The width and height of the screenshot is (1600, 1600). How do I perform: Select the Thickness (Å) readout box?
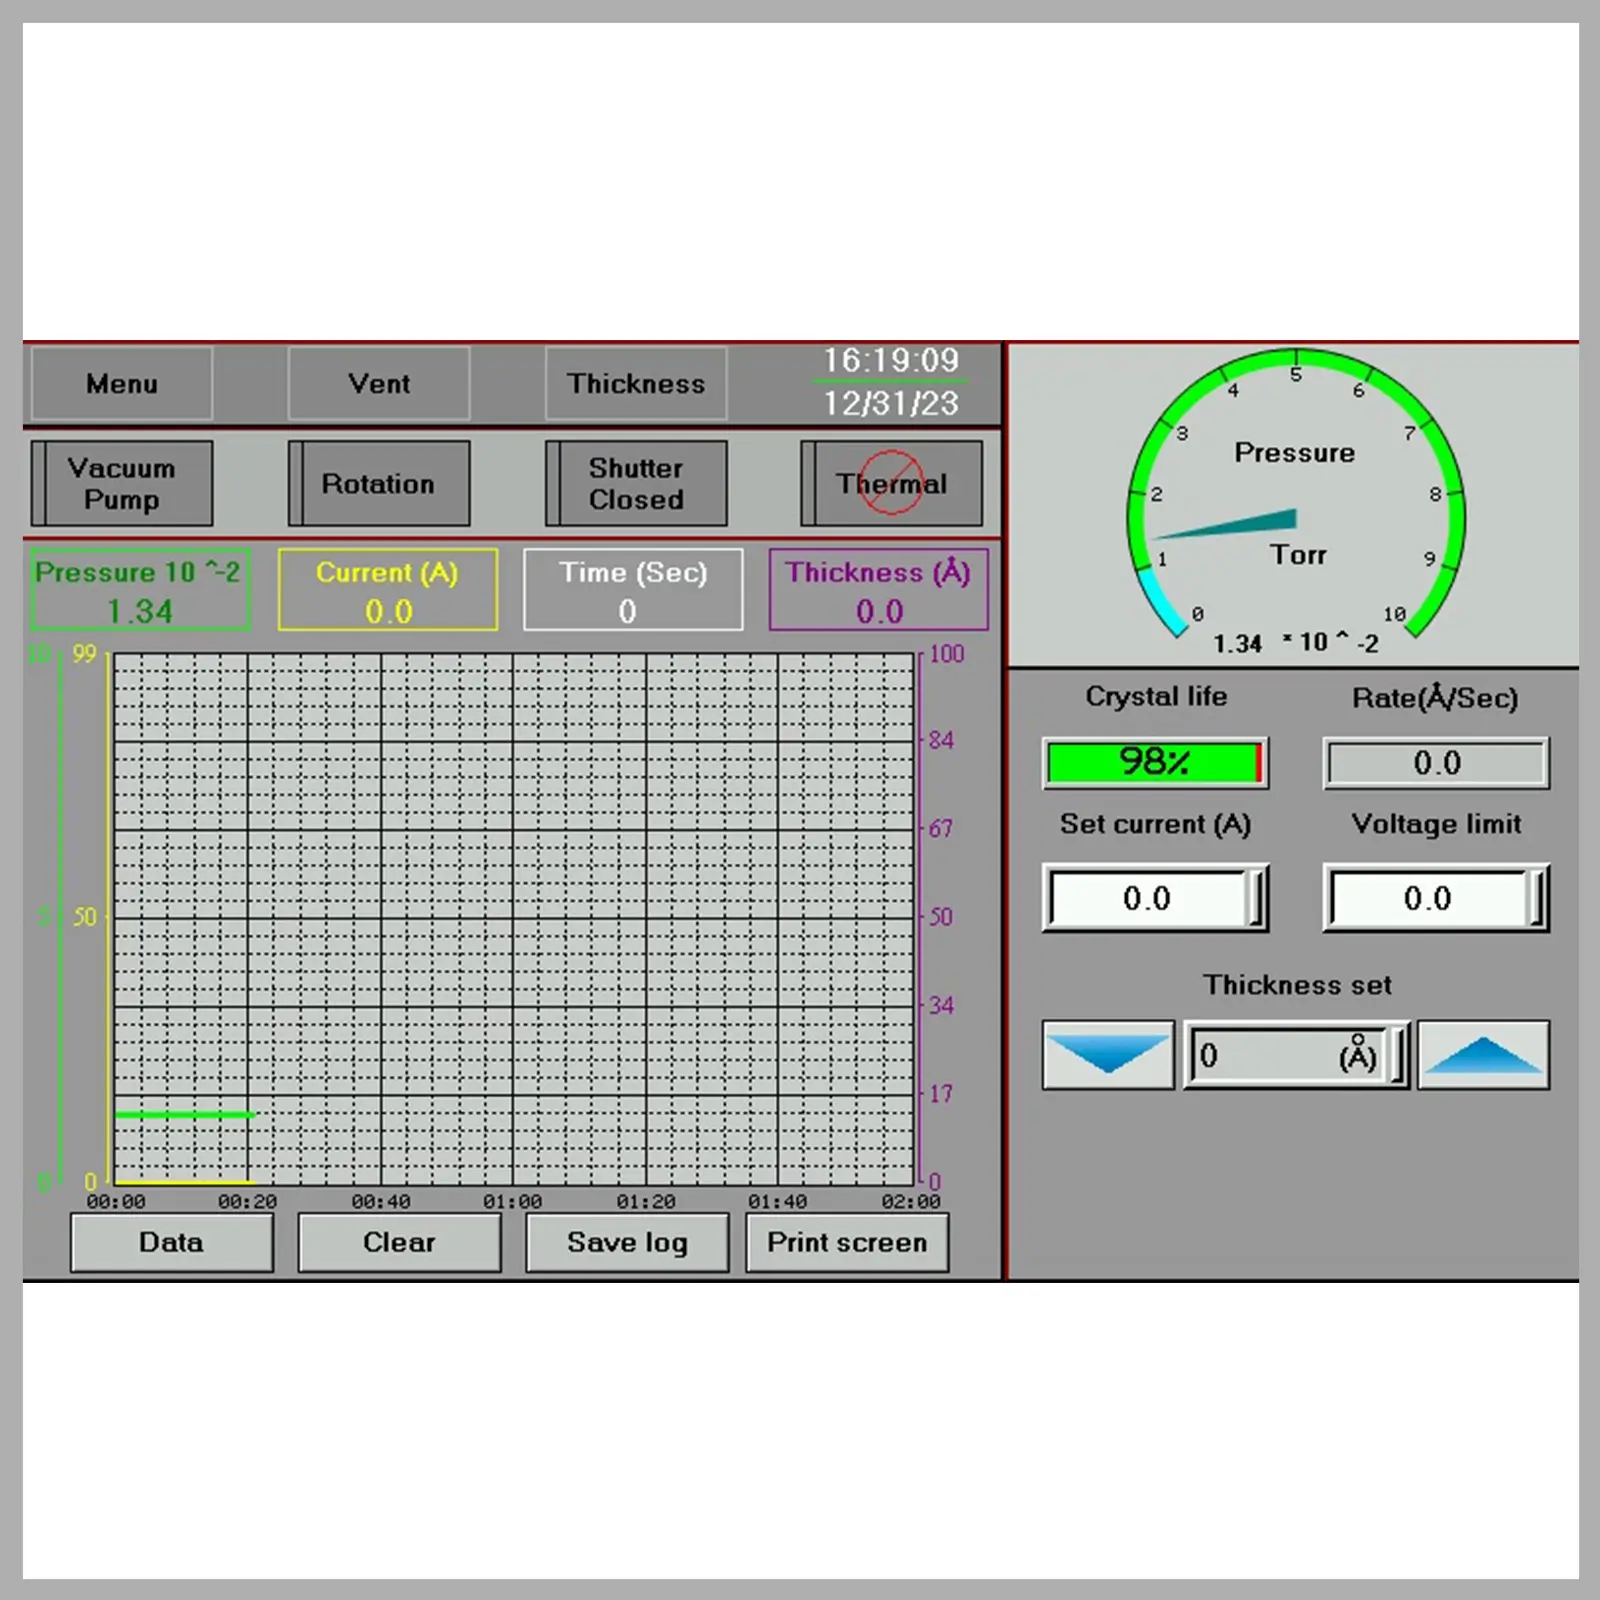coord(879,589)
